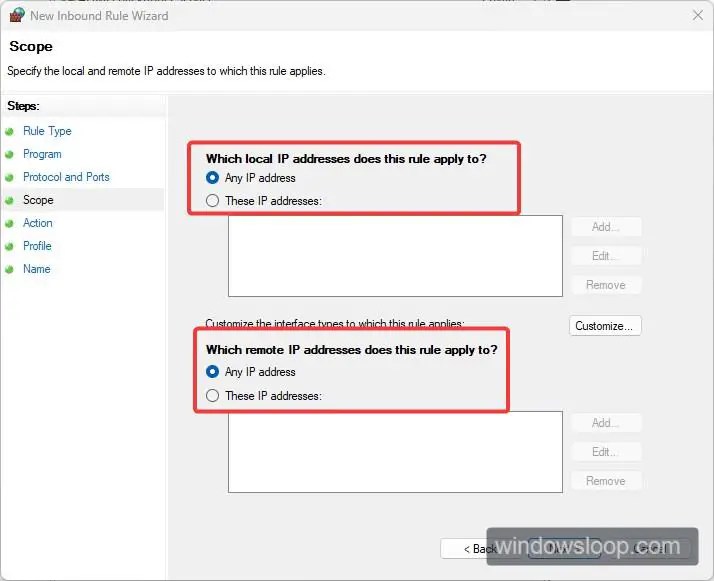Click the green bullet beside Action
The image size is (714, 581).
tap(10, 224)
